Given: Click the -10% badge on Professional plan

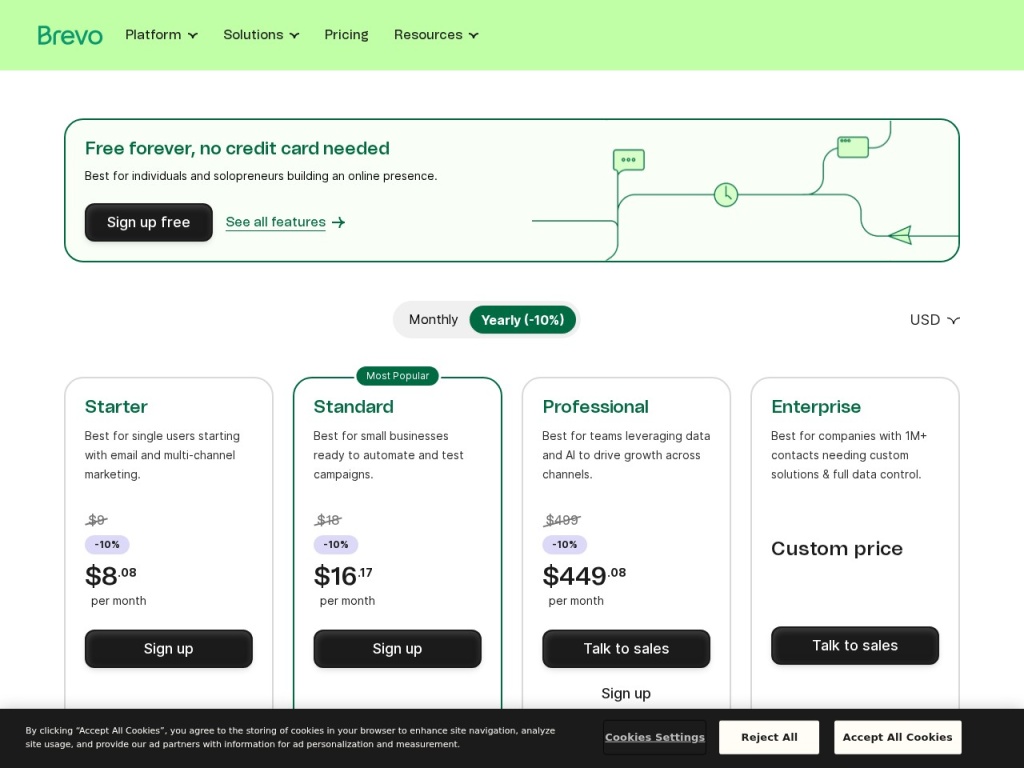Looking at the screenshot, I should pyautogui.click(x=565, y=545).
